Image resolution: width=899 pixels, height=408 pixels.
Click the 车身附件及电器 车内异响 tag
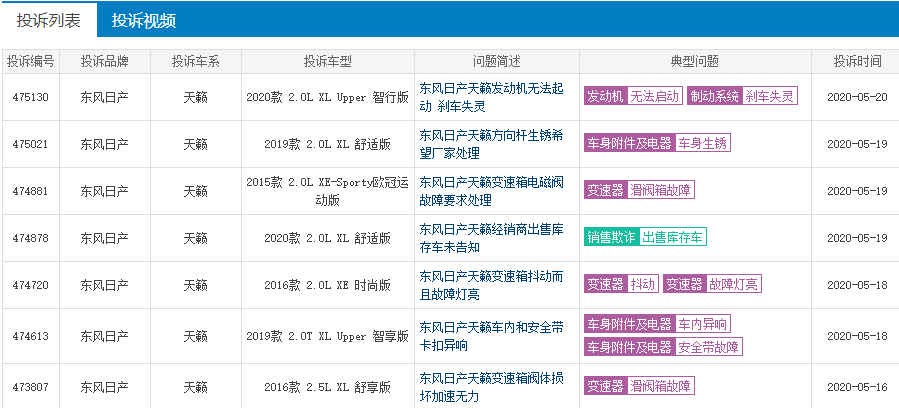(x=658, y=325)
